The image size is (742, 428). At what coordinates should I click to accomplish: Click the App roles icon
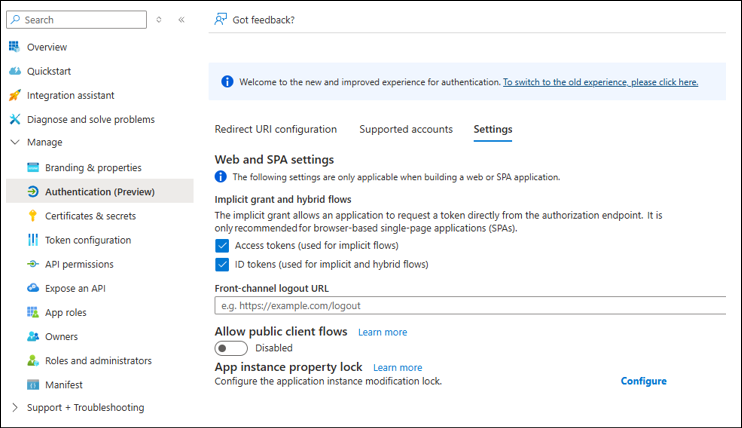[x=33, y=312]
